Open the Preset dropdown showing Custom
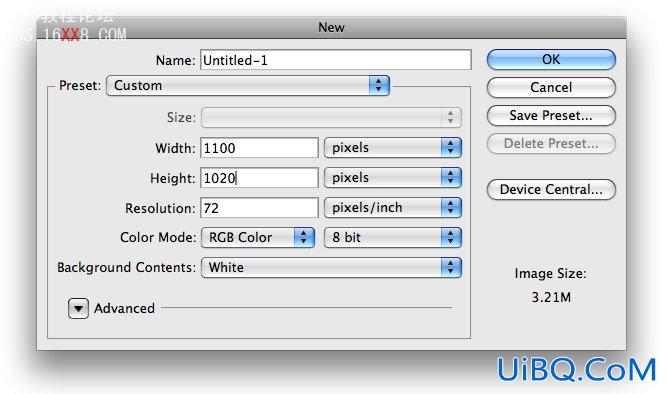This screenshot has height=394, width=667. pos(248,86)
